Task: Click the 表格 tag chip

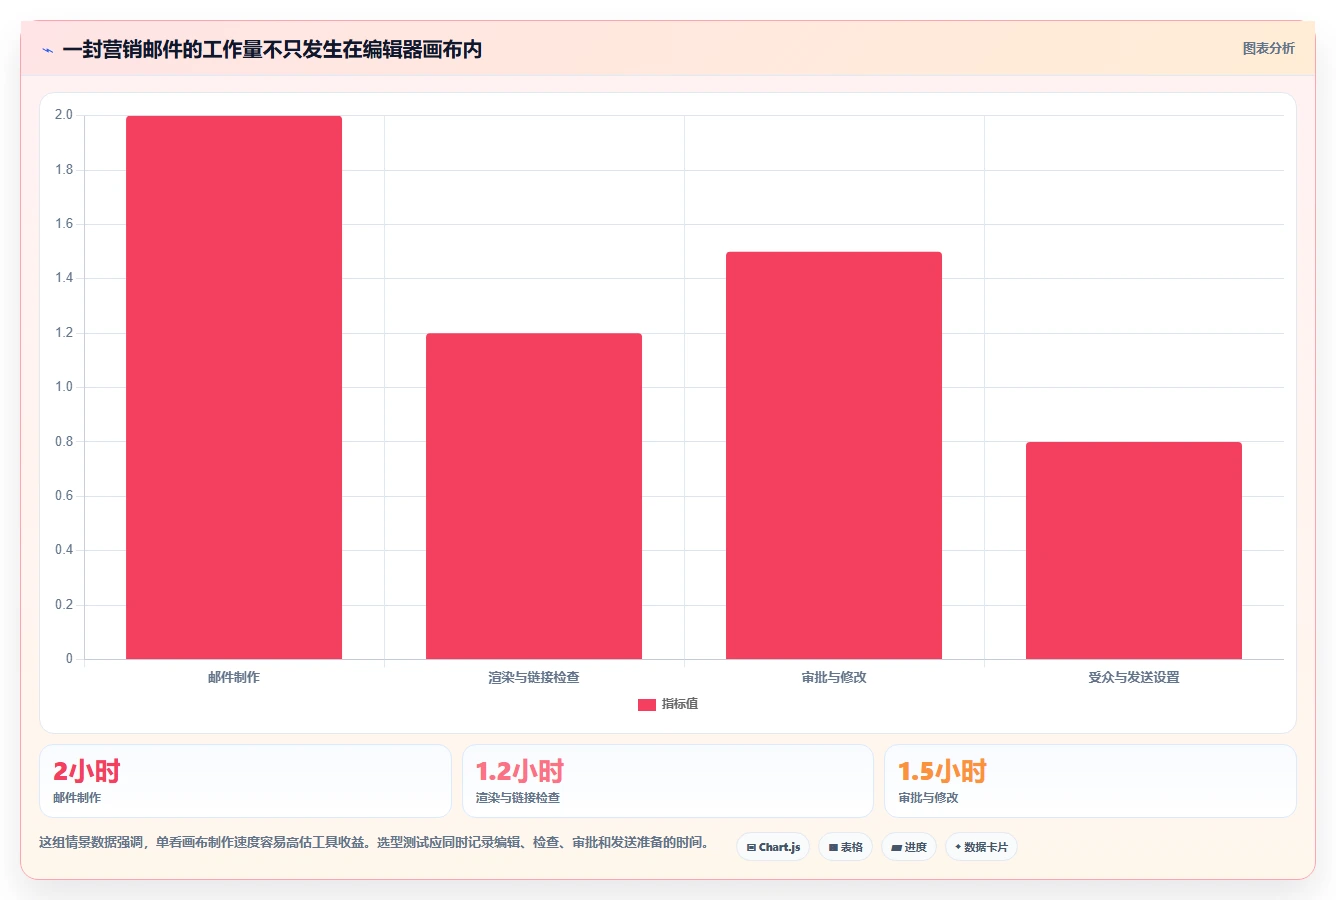Action: (x=845, y=847)
